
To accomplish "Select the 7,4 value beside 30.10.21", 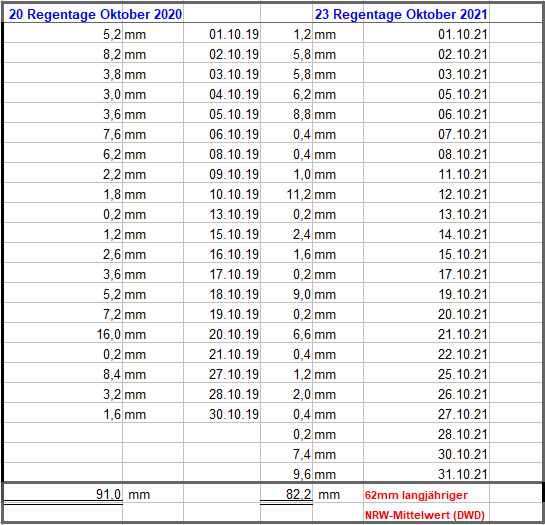I will point(286,454).
